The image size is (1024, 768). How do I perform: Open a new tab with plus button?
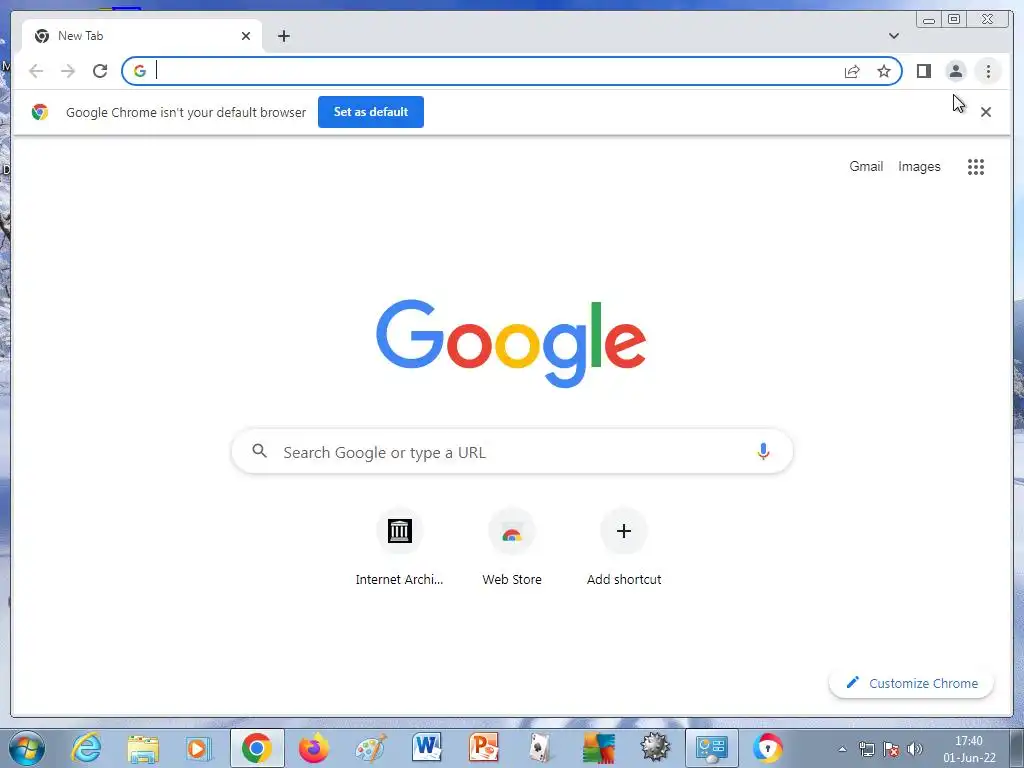point(283,36)
